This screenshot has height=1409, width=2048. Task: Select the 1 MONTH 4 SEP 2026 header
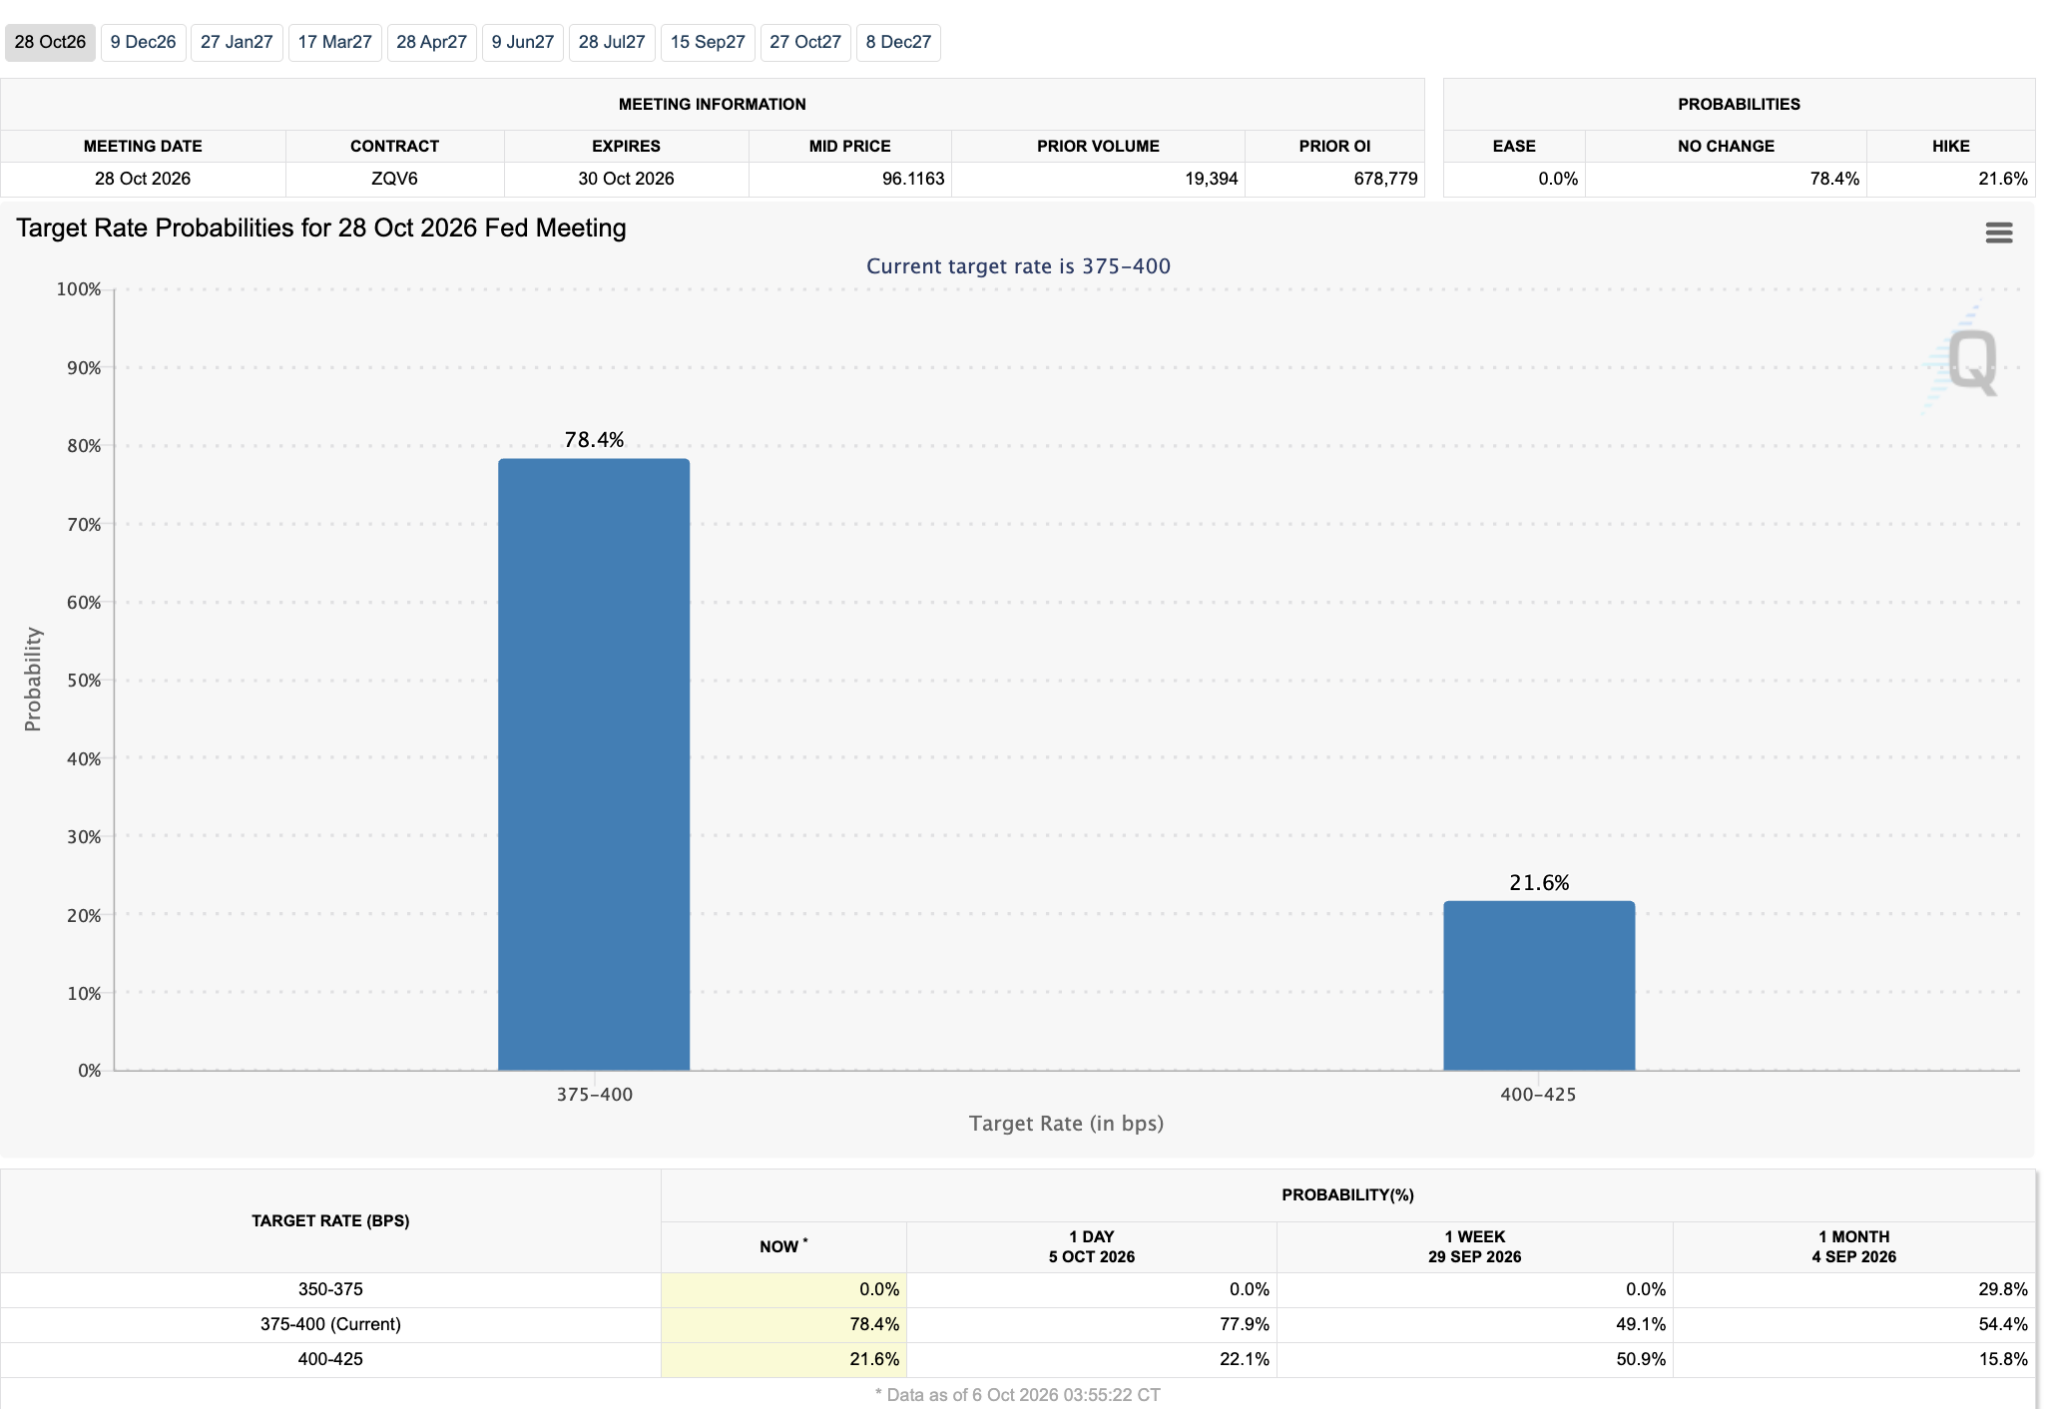(1854, 1246)
